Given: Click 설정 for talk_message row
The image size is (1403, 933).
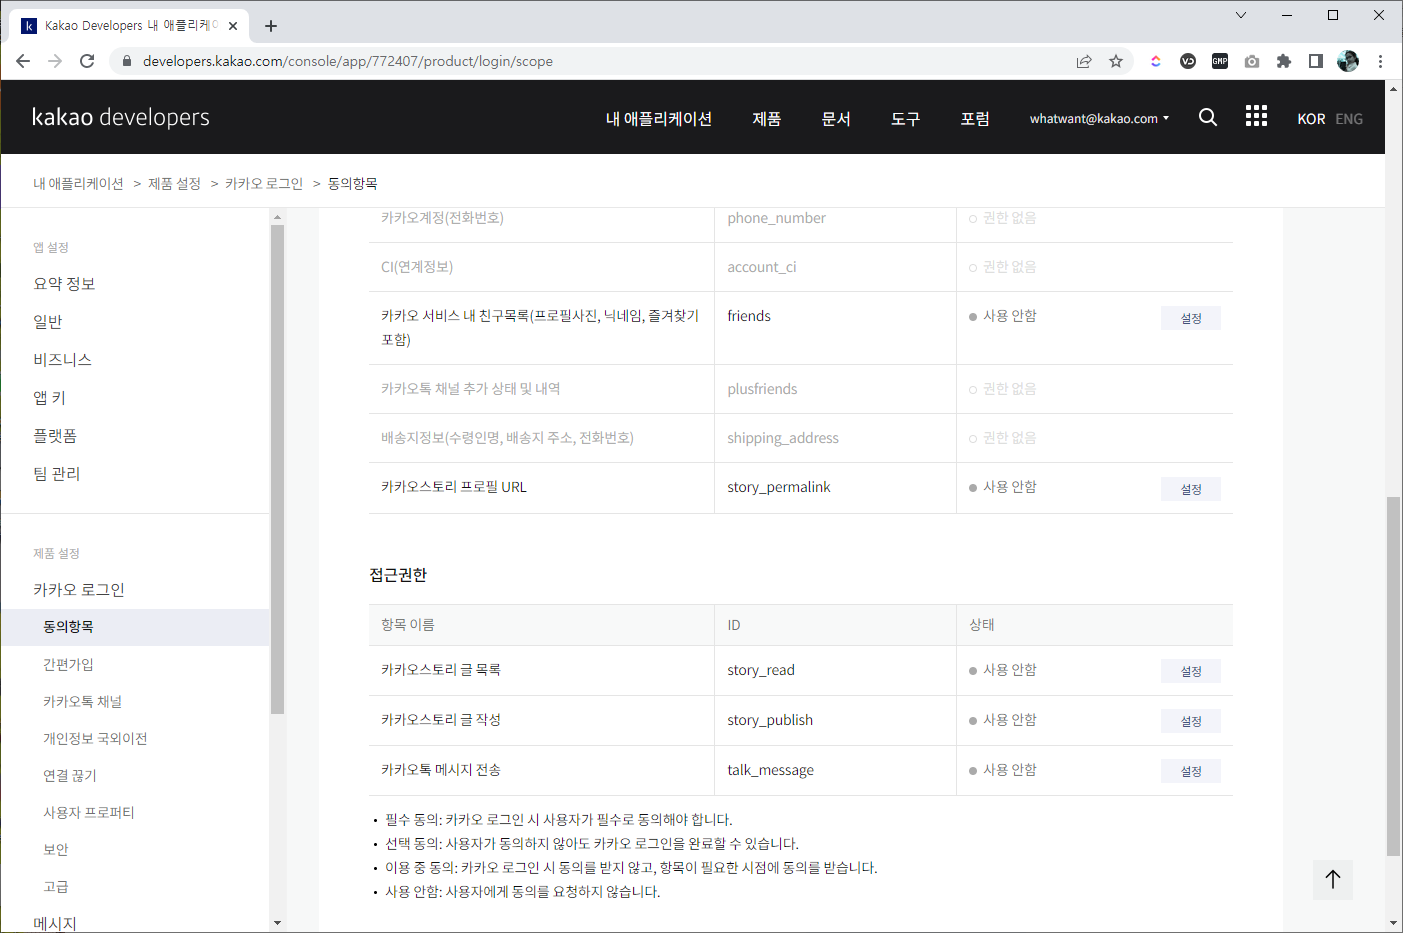Looking at the screenshot, I should tap(1191, 771).
